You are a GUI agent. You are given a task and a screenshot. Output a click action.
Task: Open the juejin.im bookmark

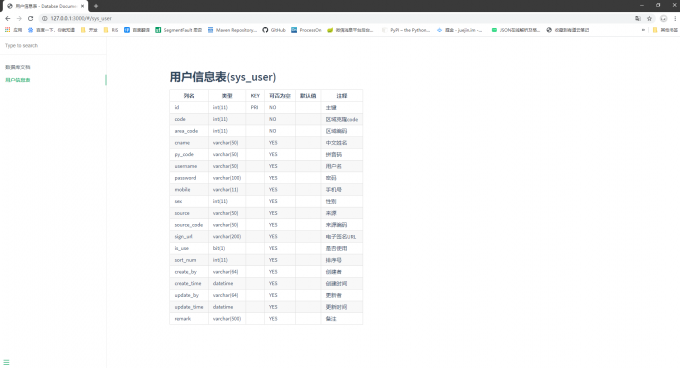pyautogui.click(x=460, y=30)
